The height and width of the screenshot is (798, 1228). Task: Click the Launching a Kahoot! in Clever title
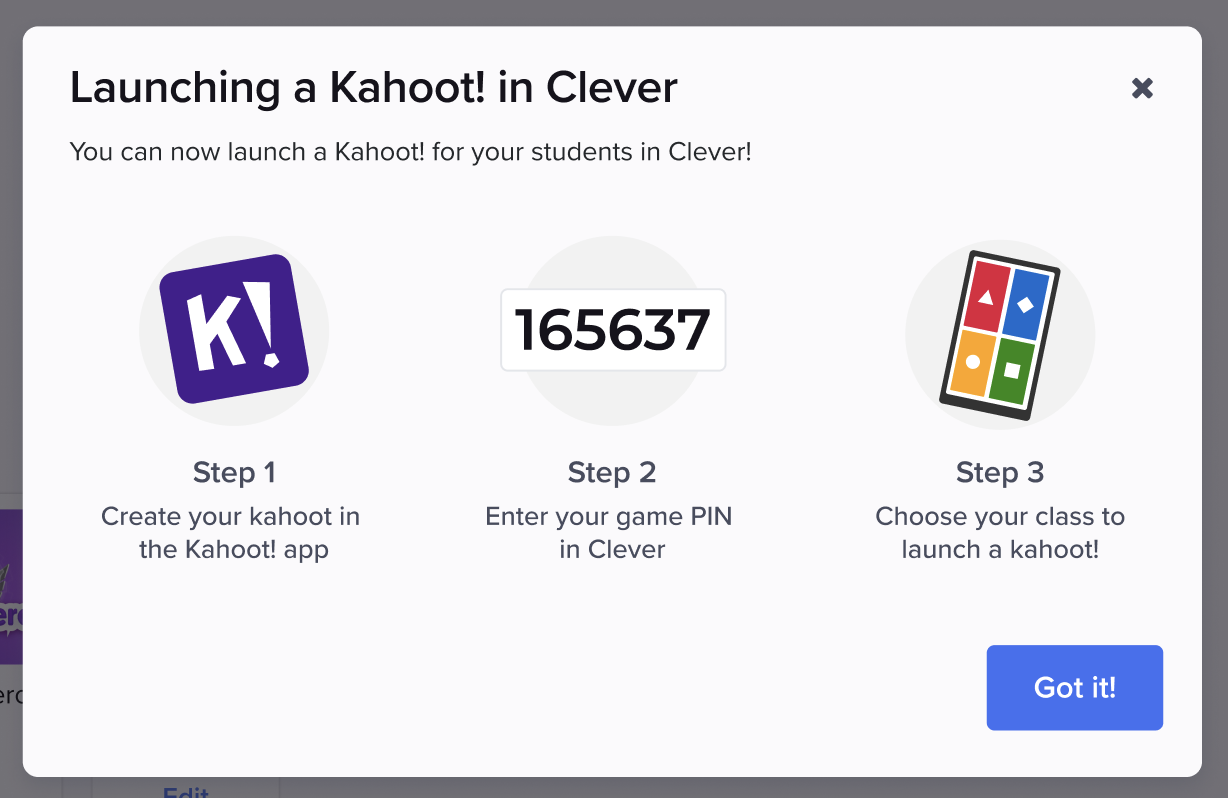point(372,87)
